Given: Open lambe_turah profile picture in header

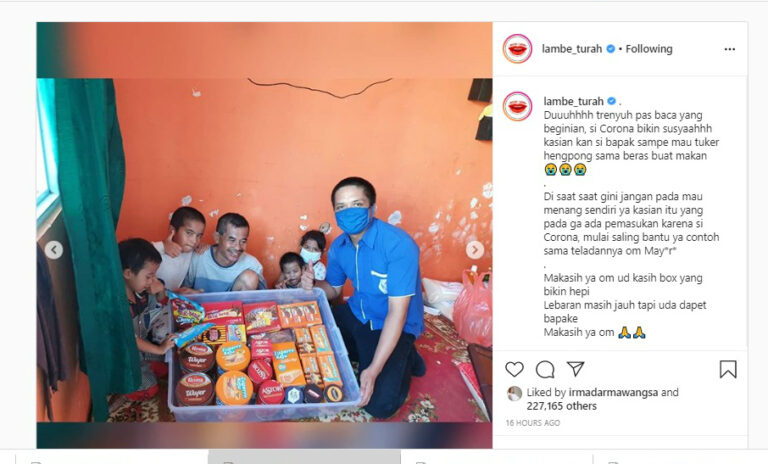Looking at the screenshot, I should click(517, 49).
